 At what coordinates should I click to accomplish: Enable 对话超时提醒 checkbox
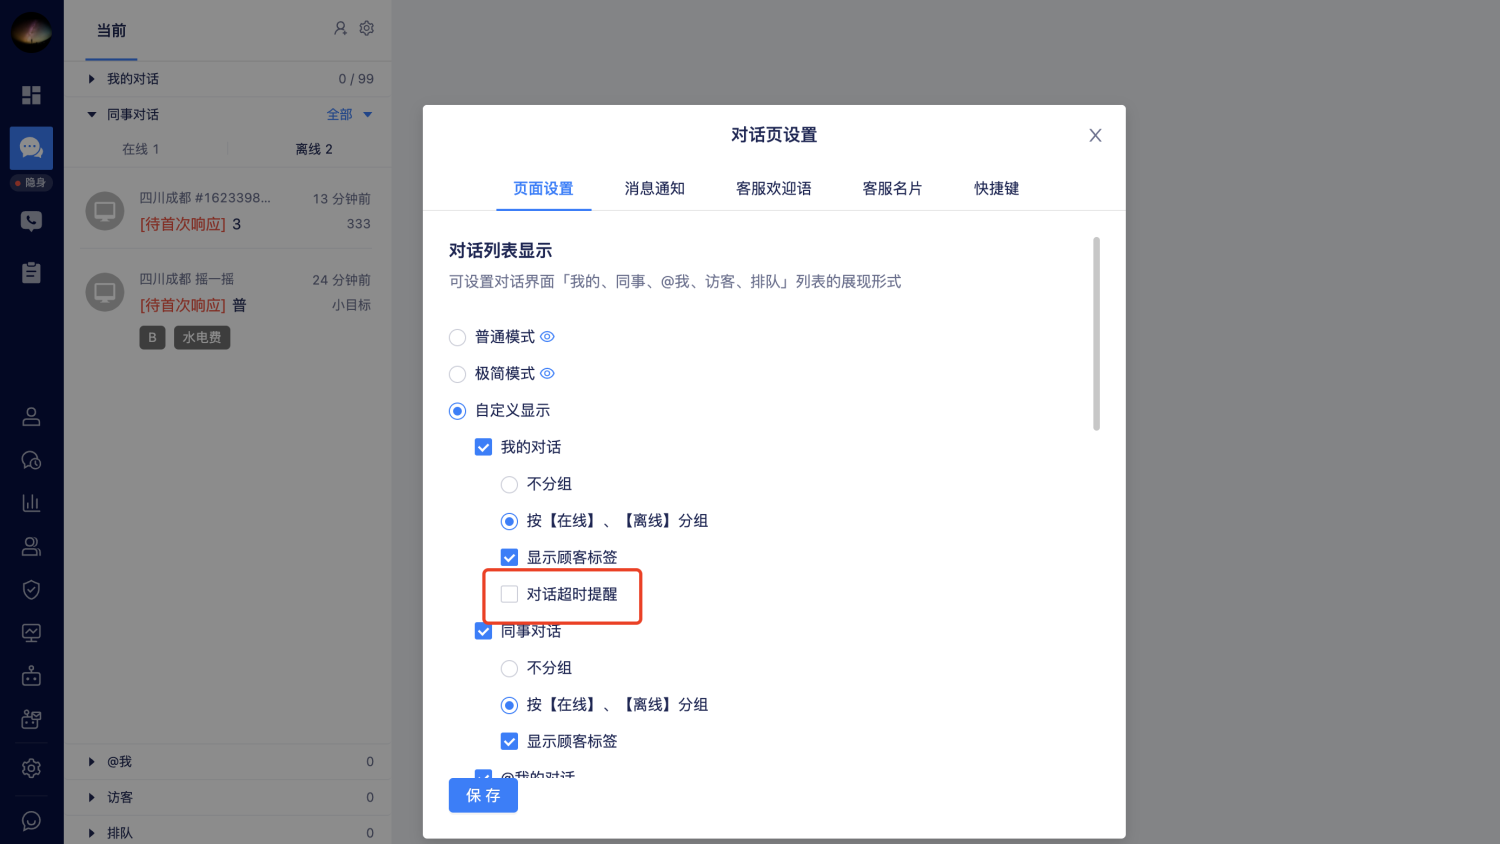(x=509, y=594)
